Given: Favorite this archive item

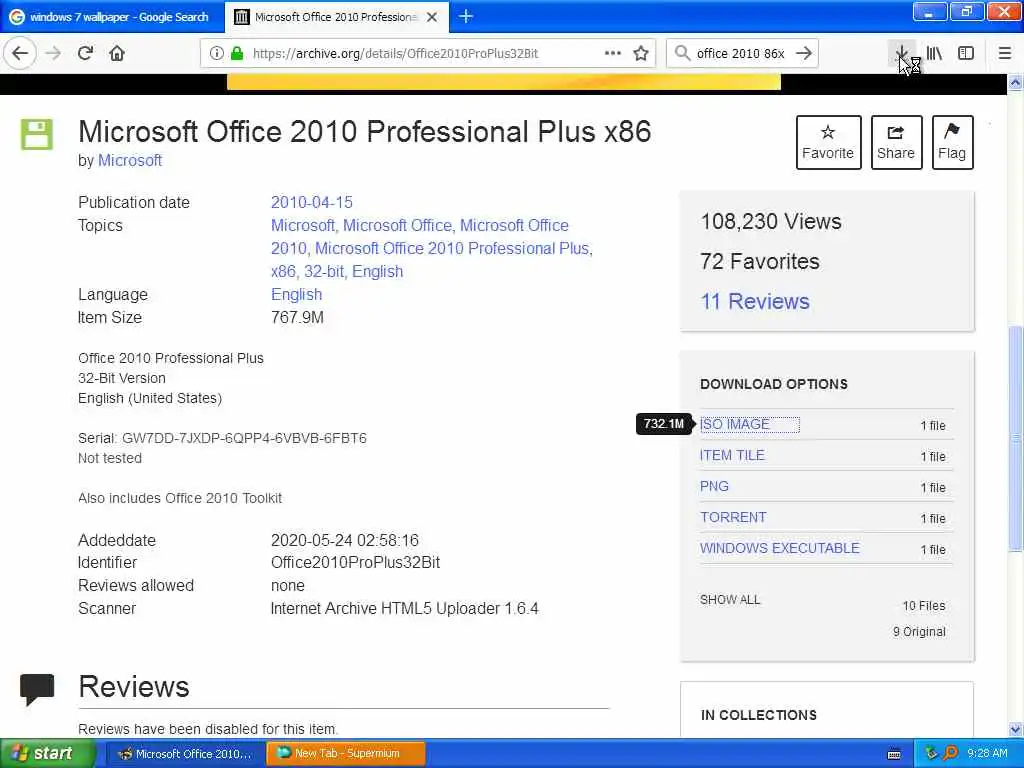Looking at the screenshot, I should tap(828, 142).
